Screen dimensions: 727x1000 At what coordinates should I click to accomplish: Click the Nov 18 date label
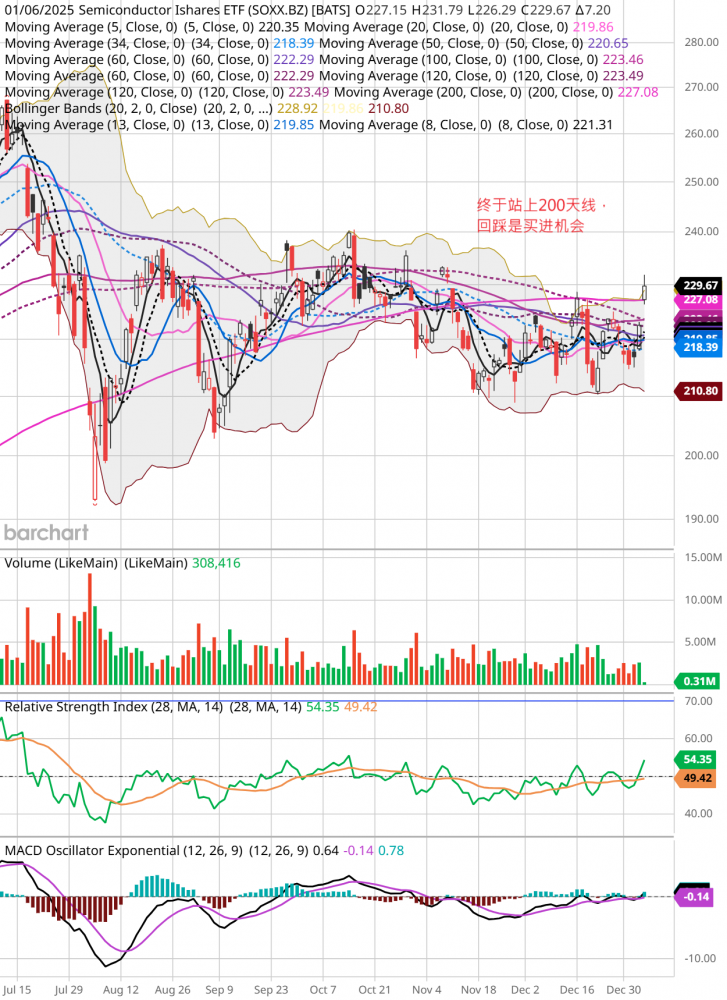478,990
